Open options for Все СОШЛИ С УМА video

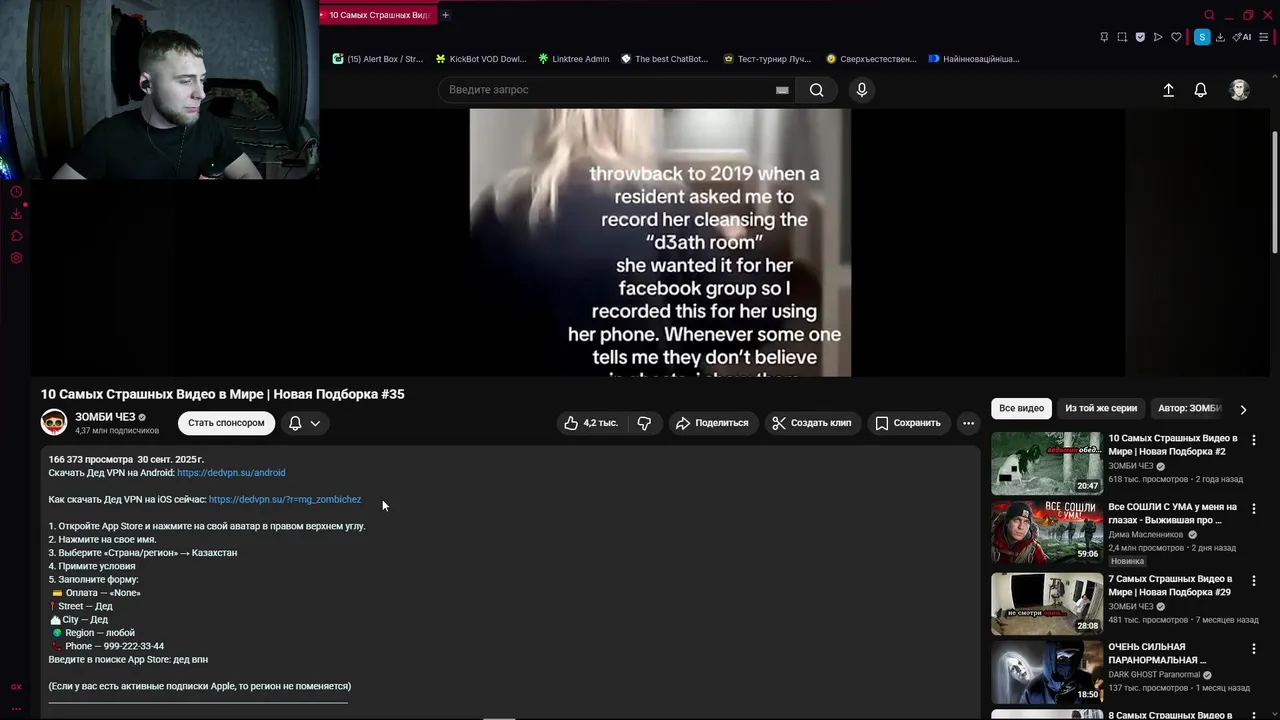(1253, 509)
